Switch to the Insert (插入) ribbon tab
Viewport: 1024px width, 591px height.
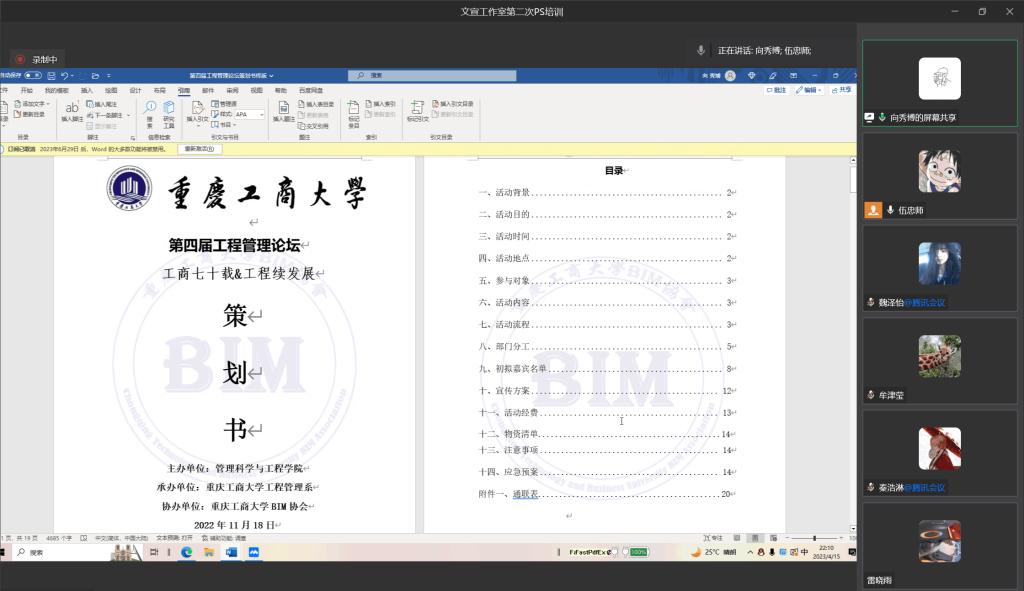(x=87, y=90)
